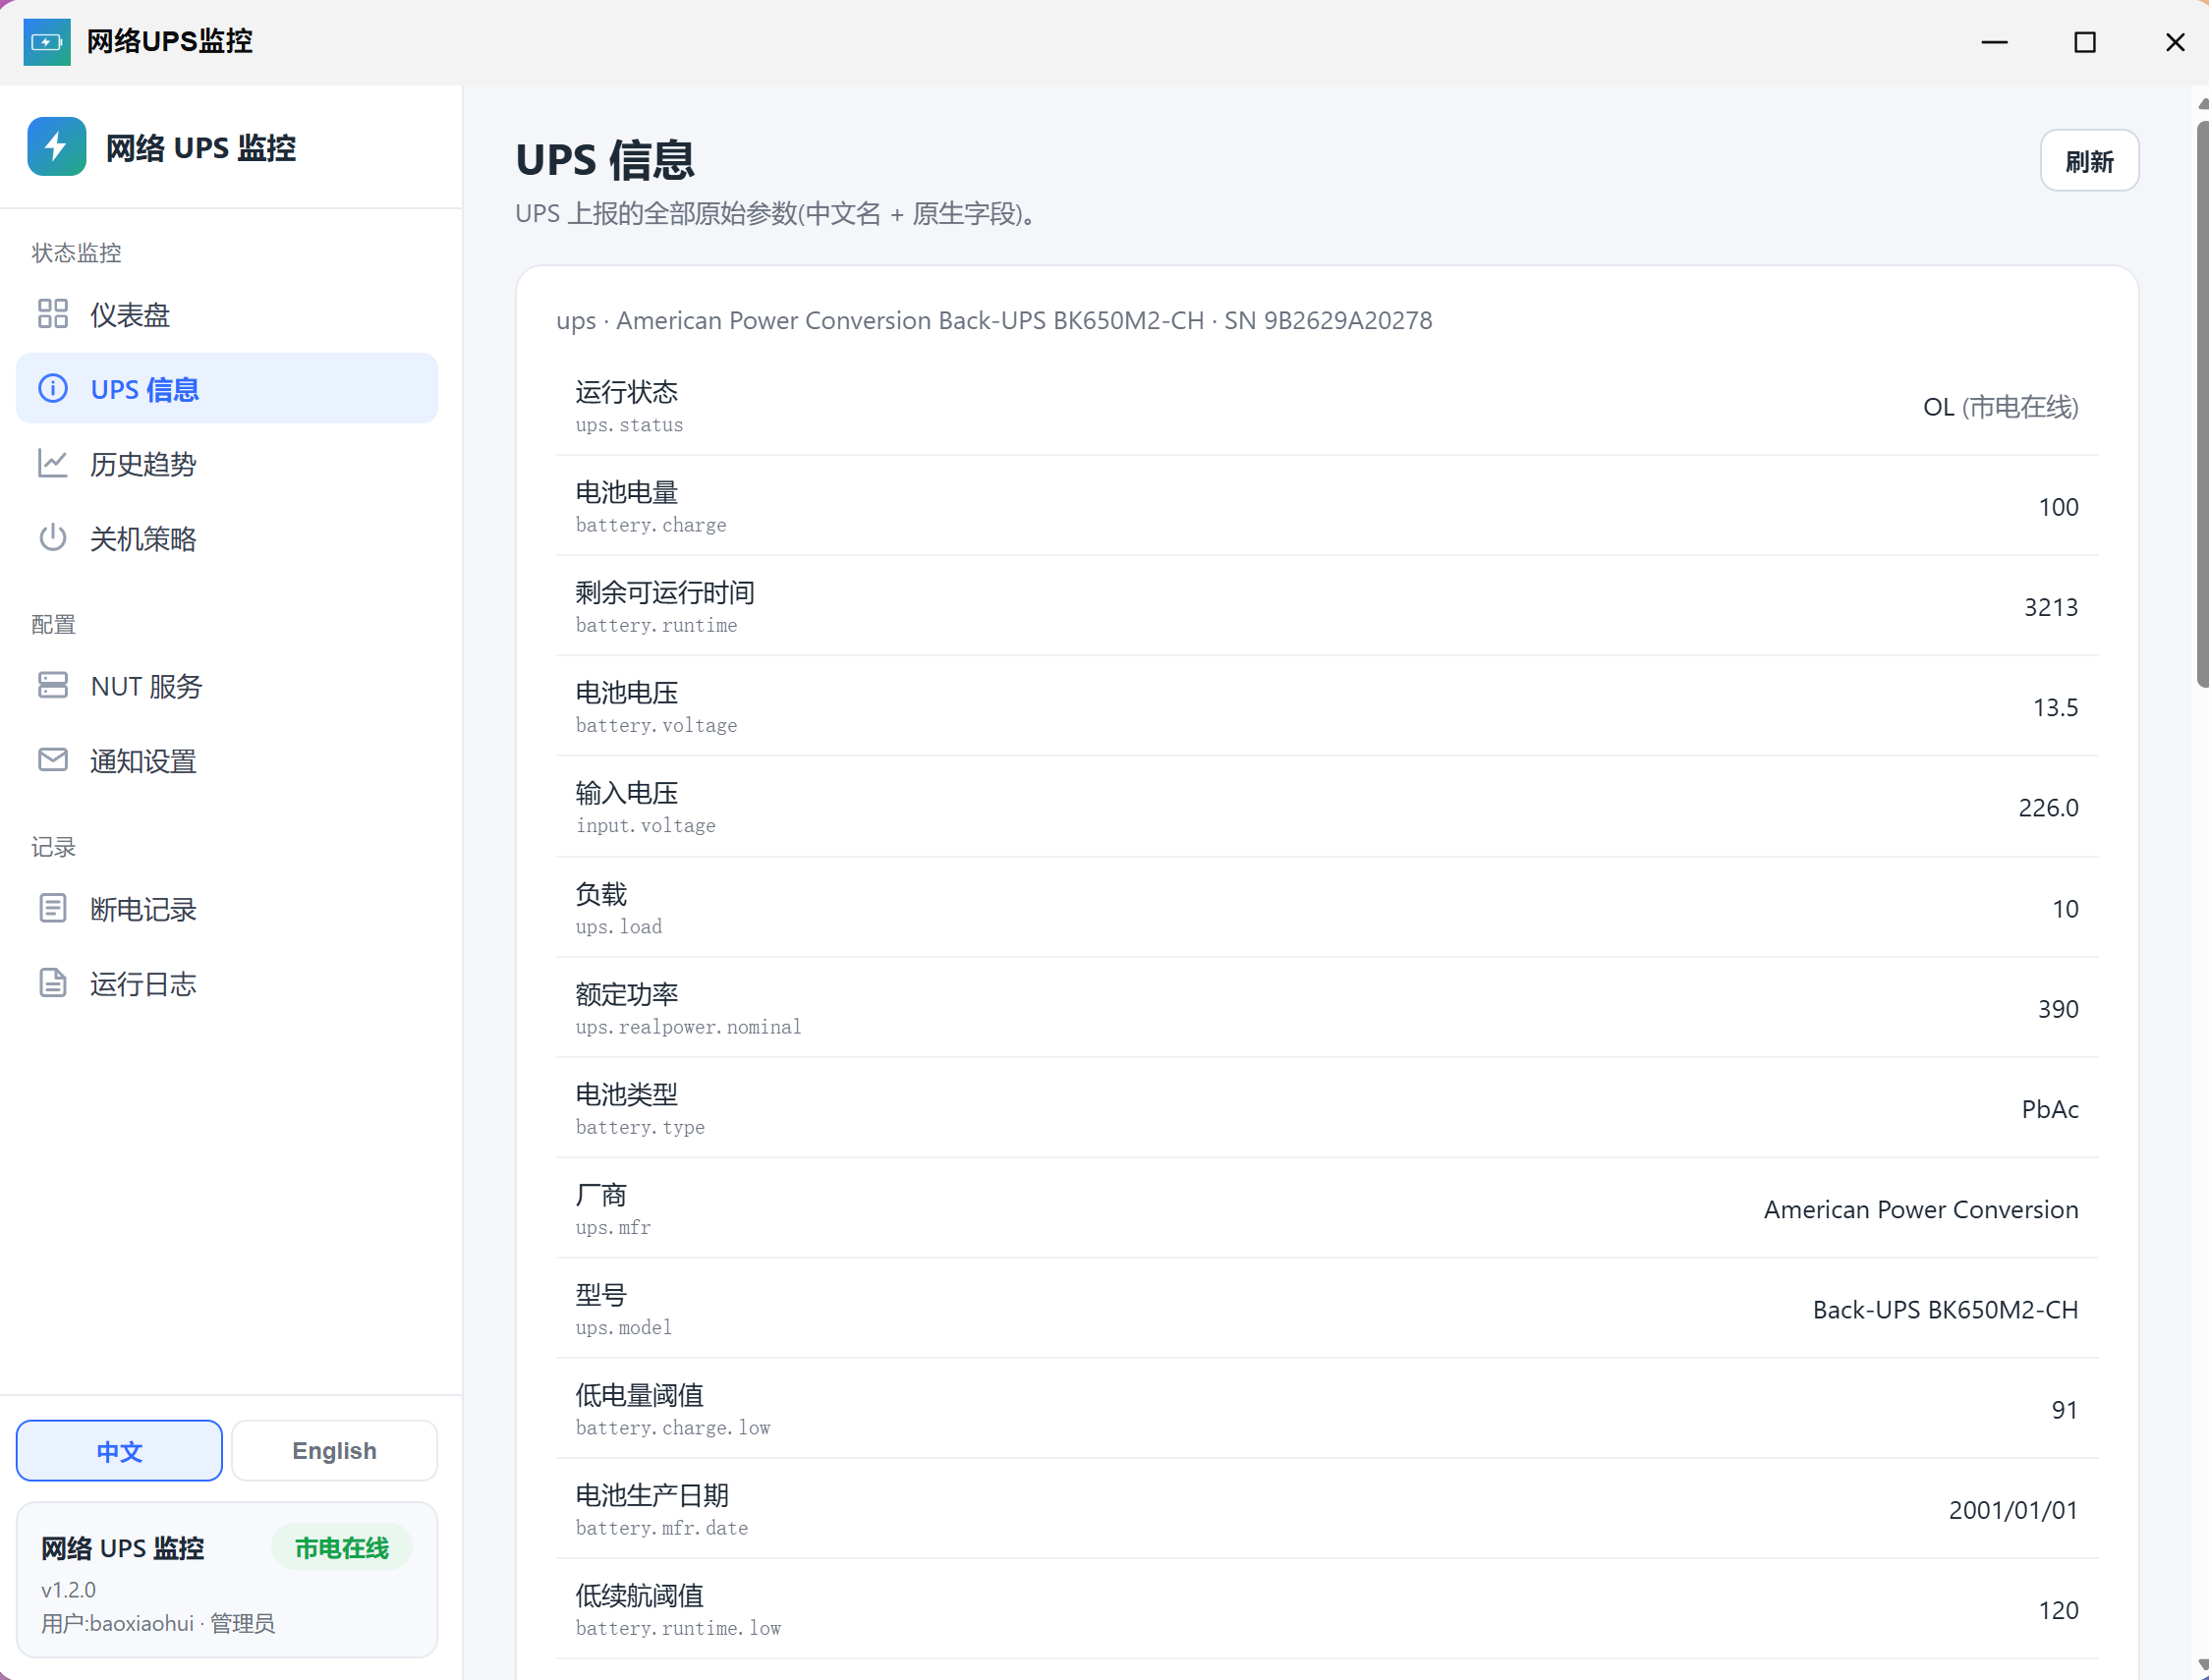Click the battery.runtime value 3213

click(2051, 607)
